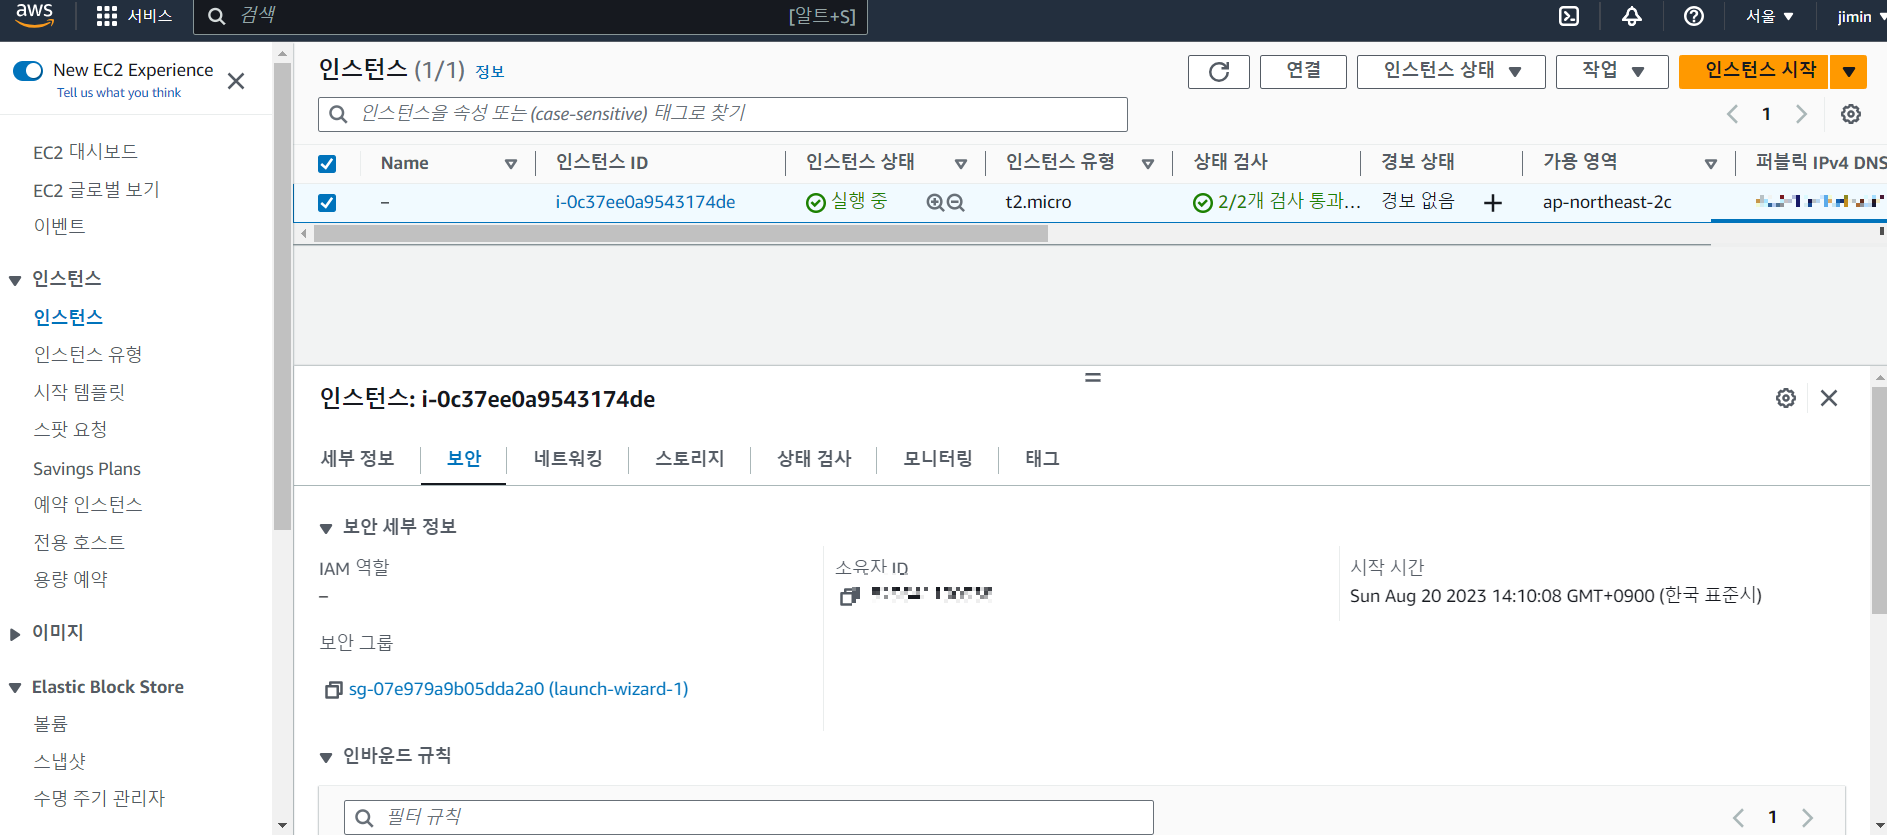Open Volumes under Elastic Block Store
The image size is (1887, 835).
click(50, 724)
